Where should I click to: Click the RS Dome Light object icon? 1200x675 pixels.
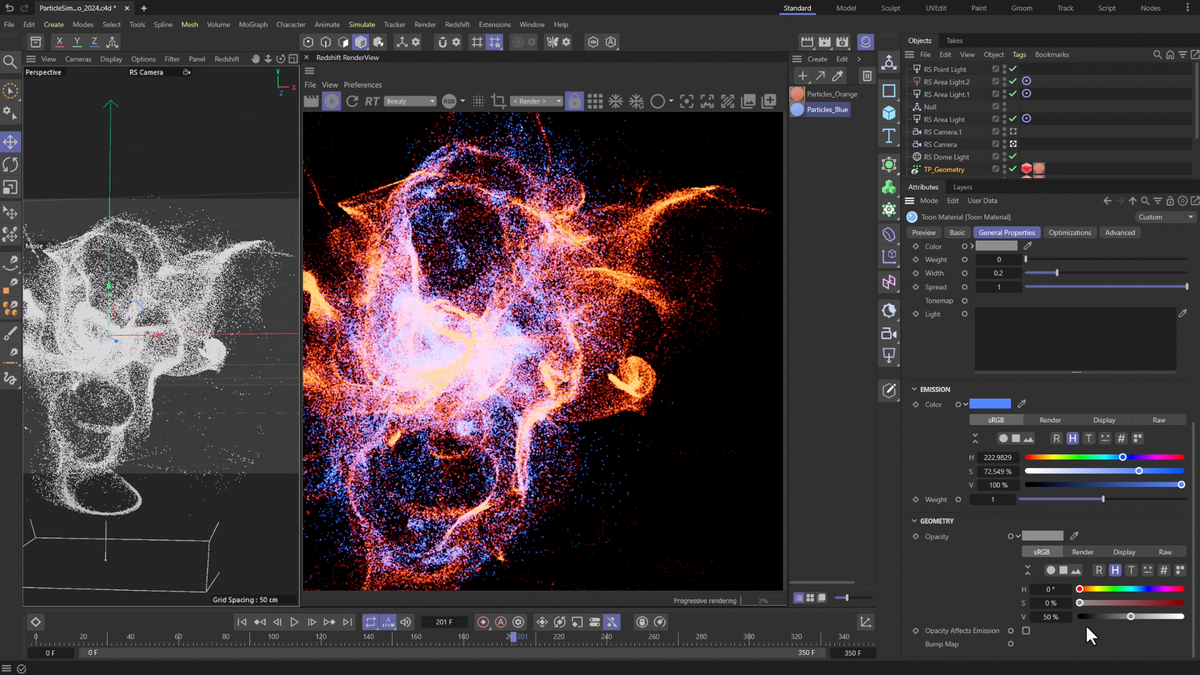point(916,157)
